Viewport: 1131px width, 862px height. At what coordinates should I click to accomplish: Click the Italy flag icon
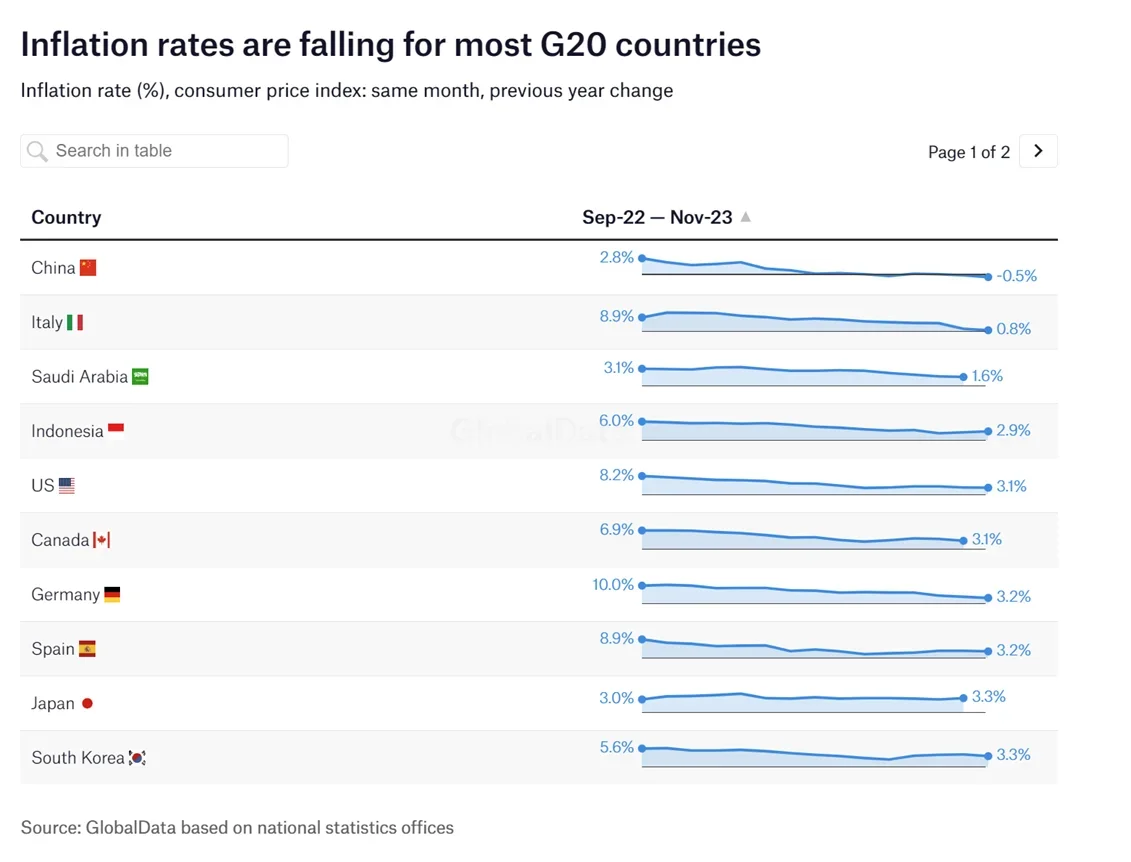(x=75, y=322)
